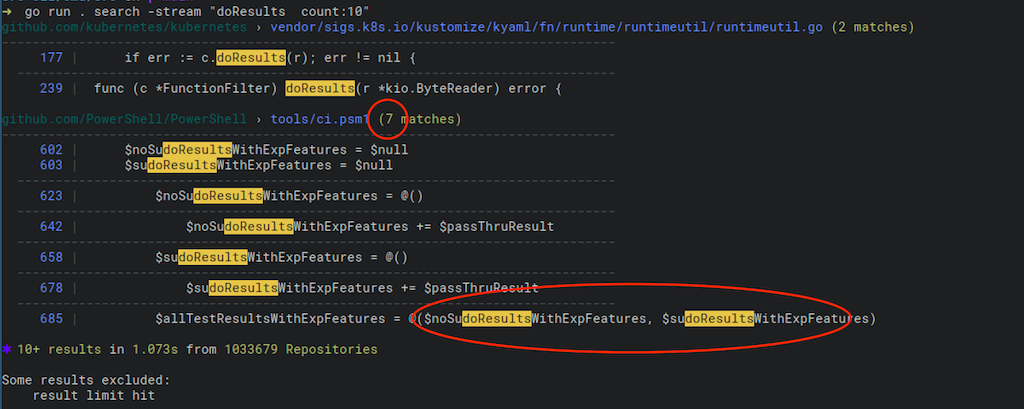Select line number 177
This screenshot has width=1024, height=409.
coord(51,58)
